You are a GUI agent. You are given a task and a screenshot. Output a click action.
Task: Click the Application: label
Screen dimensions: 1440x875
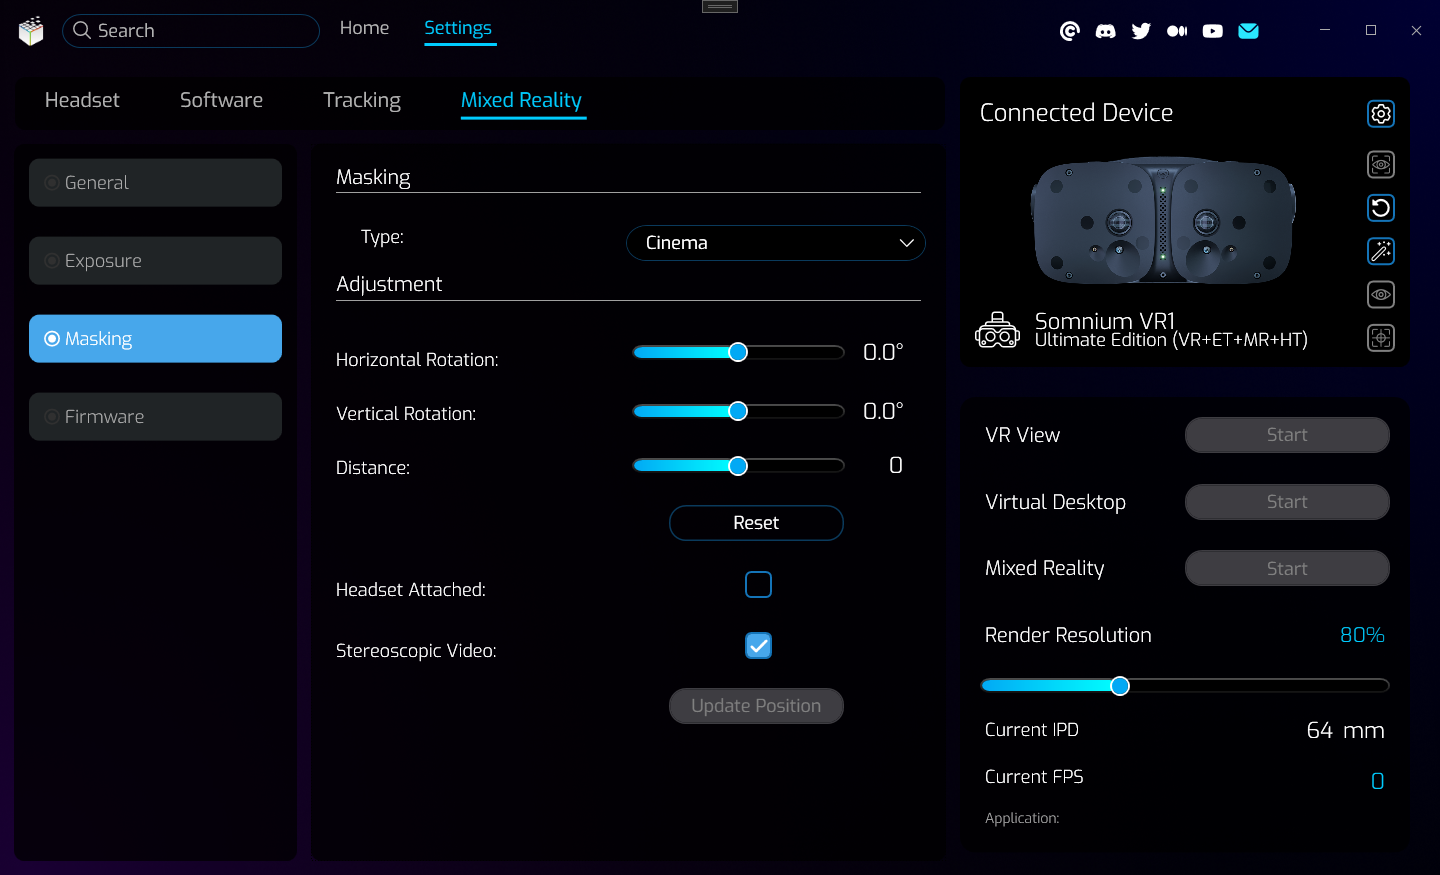click(x=1022, y=818)
